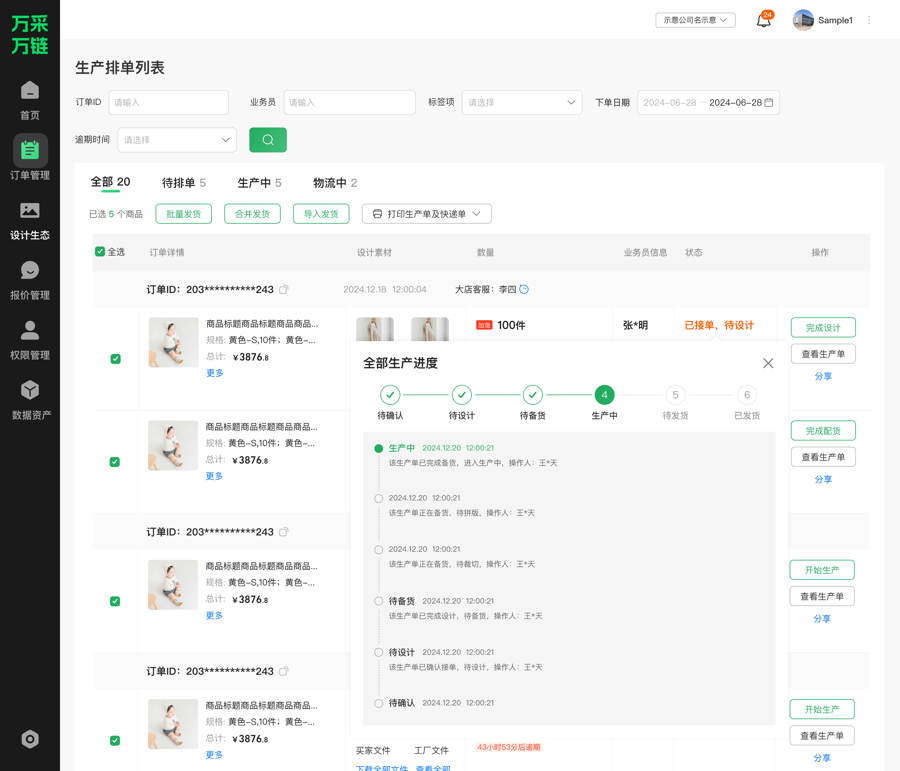The width and height of the screenshot is (900, 771).
Task: Click the 订单ID input field
Action: [167, 102]
